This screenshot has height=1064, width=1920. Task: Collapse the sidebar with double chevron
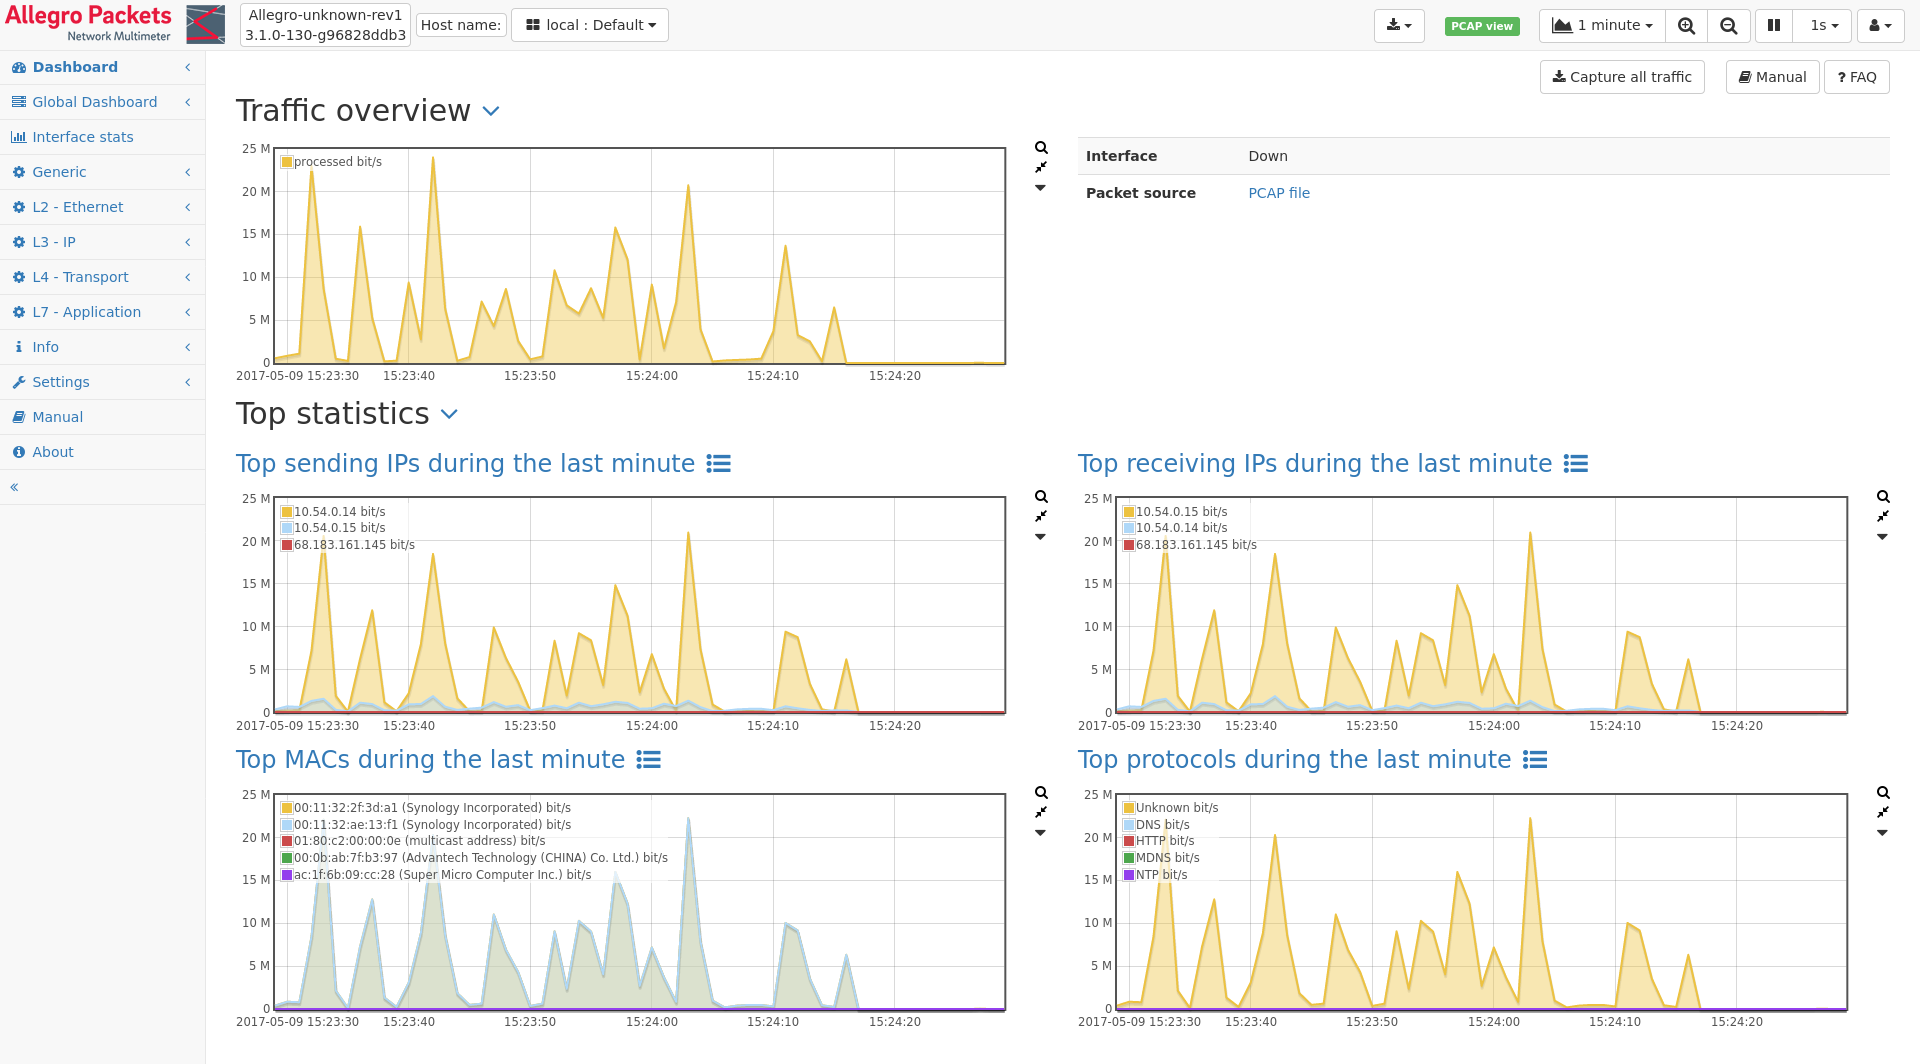14,487
